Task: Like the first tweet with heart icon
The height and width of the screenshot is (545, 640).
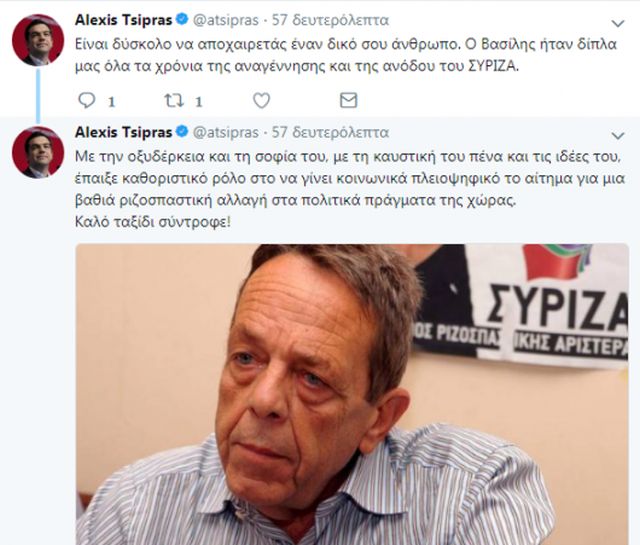Action: pyautogui.click(x=262, y=100)
